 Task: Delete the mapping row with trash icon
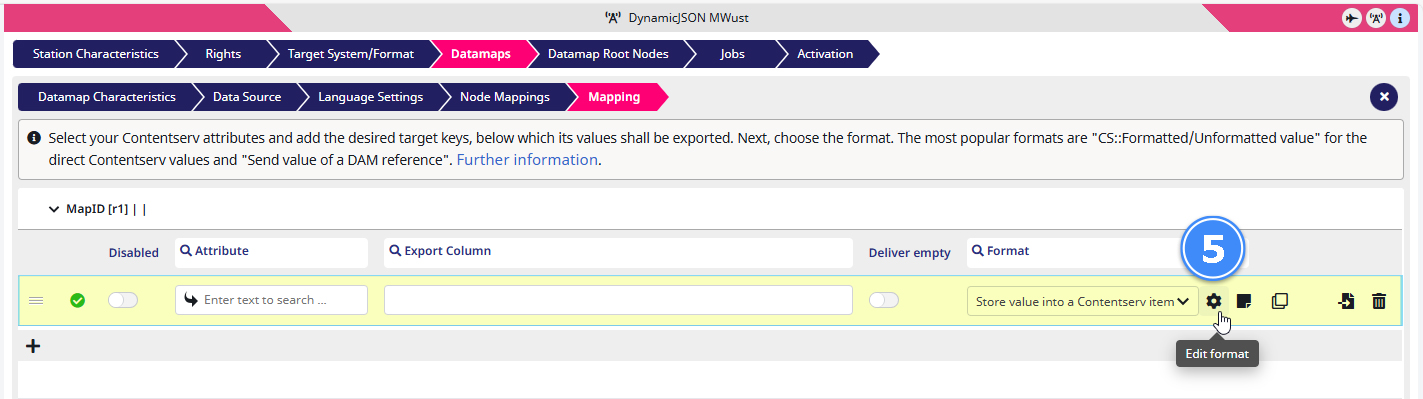(x=1379, y=301)
